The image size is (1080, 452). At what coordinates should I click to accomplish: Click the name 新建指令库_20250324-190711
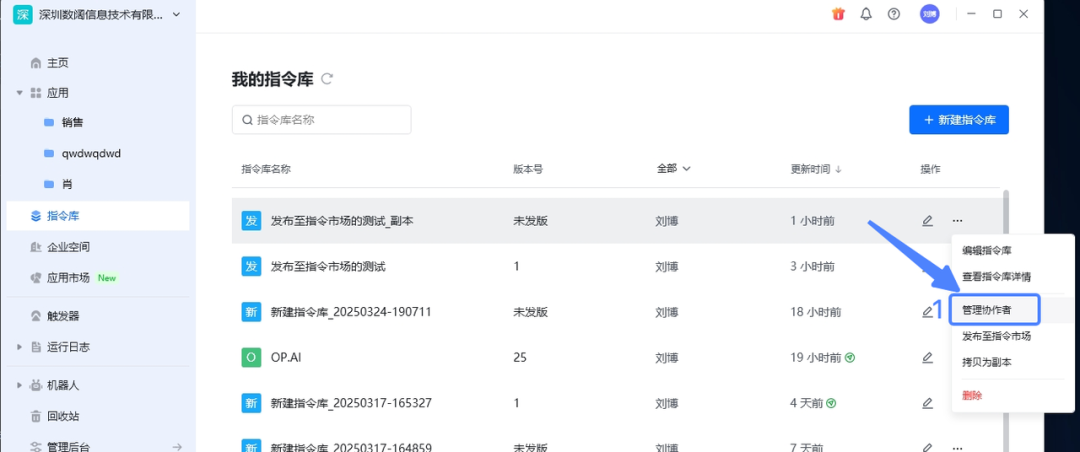[x=351, y=311]
